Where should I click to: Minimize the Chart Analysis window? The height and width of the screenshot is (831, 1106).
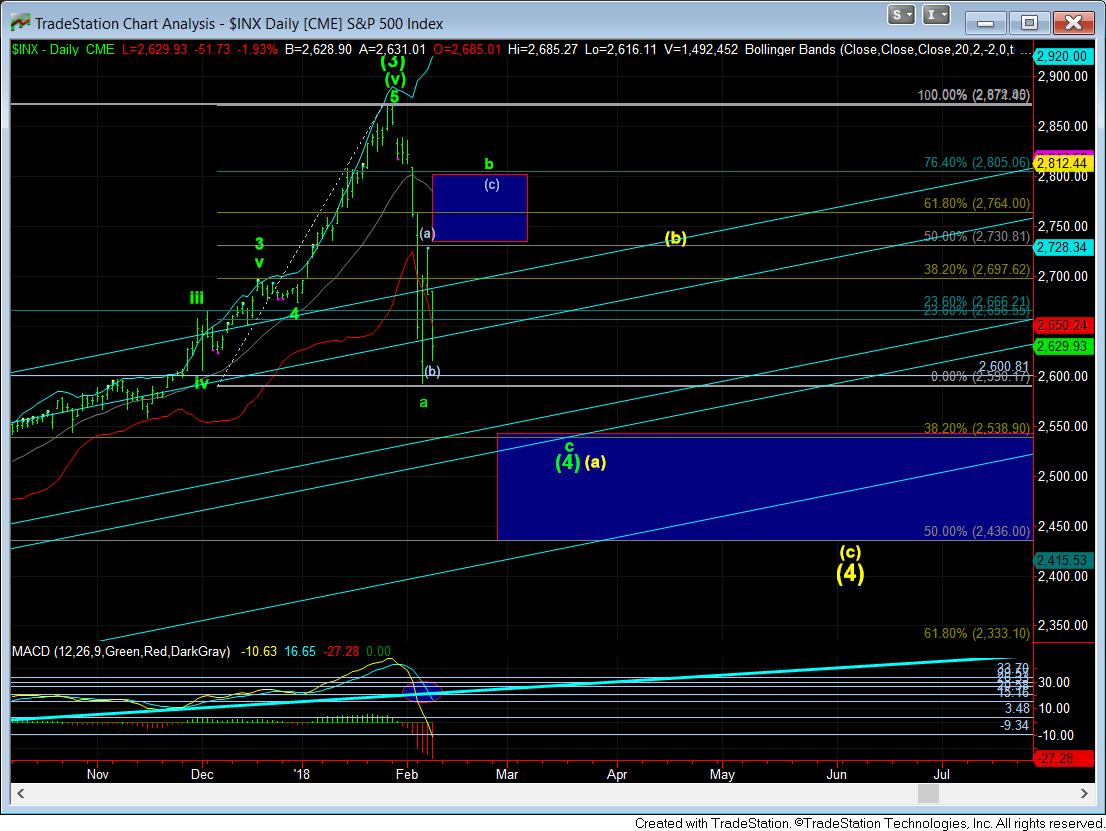[985, 23]
